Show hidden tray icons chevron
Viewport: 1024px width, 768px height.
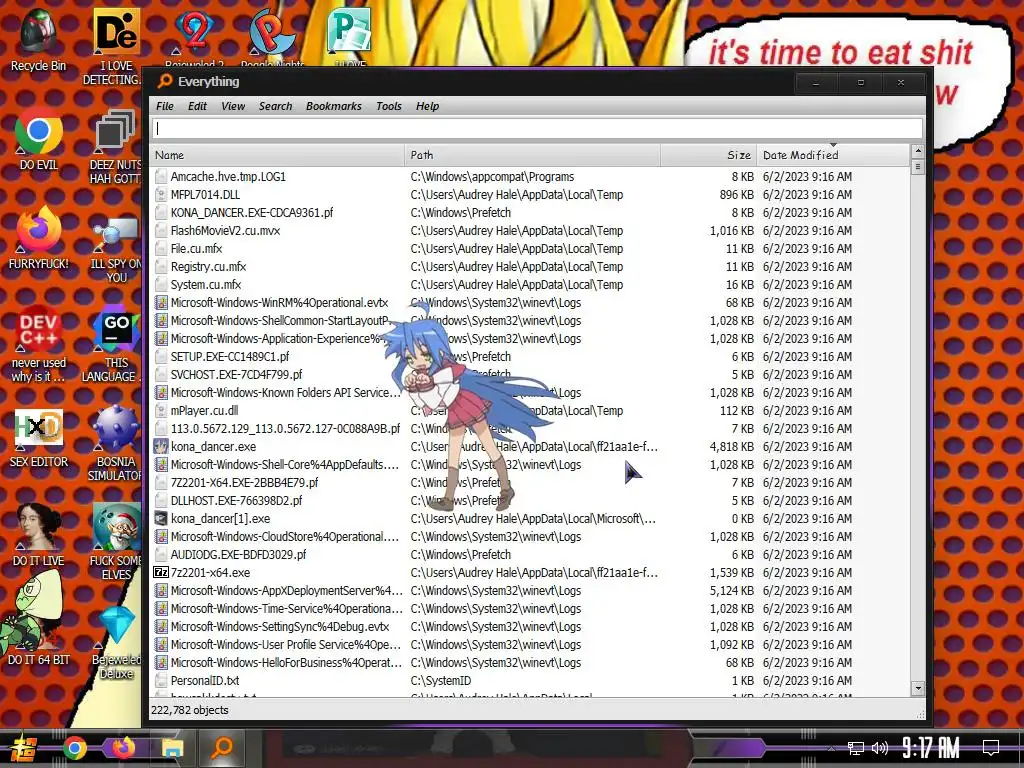pyautogui.click(x=831, y=748)
